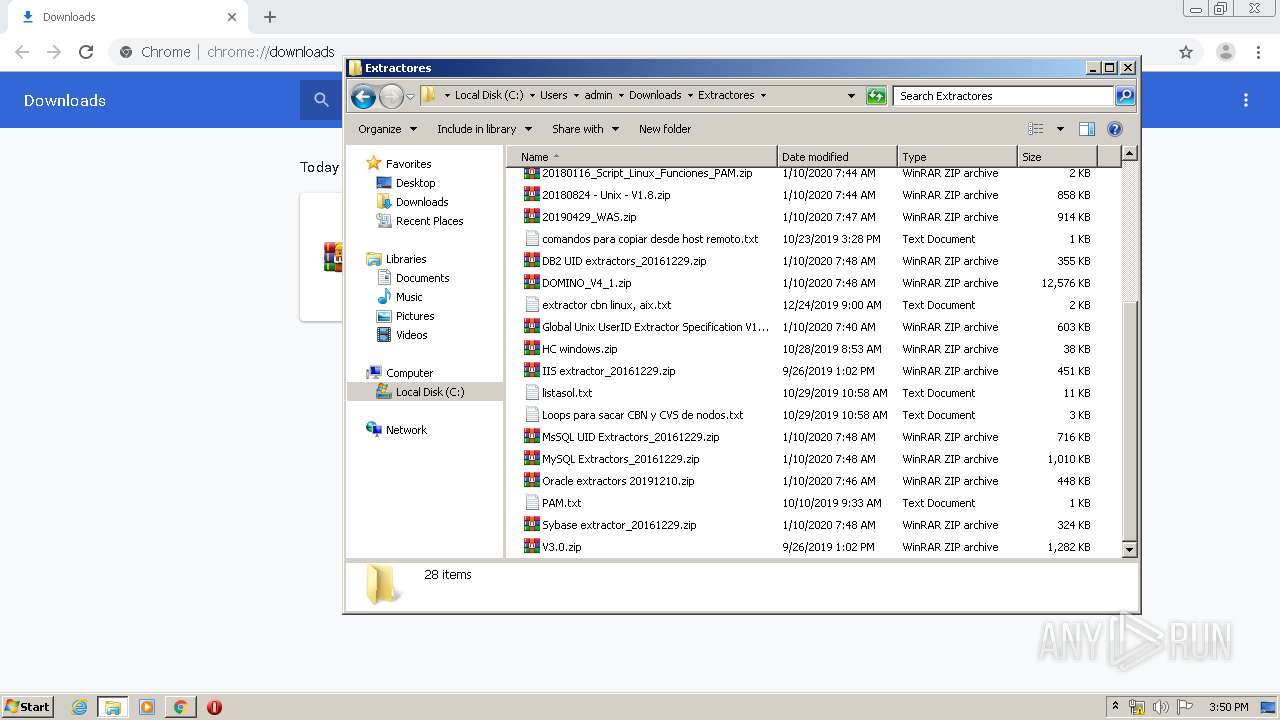This screenshot has width=1280, height=720.
Task: Select Network in navigation pane
Action: (396, 430)
